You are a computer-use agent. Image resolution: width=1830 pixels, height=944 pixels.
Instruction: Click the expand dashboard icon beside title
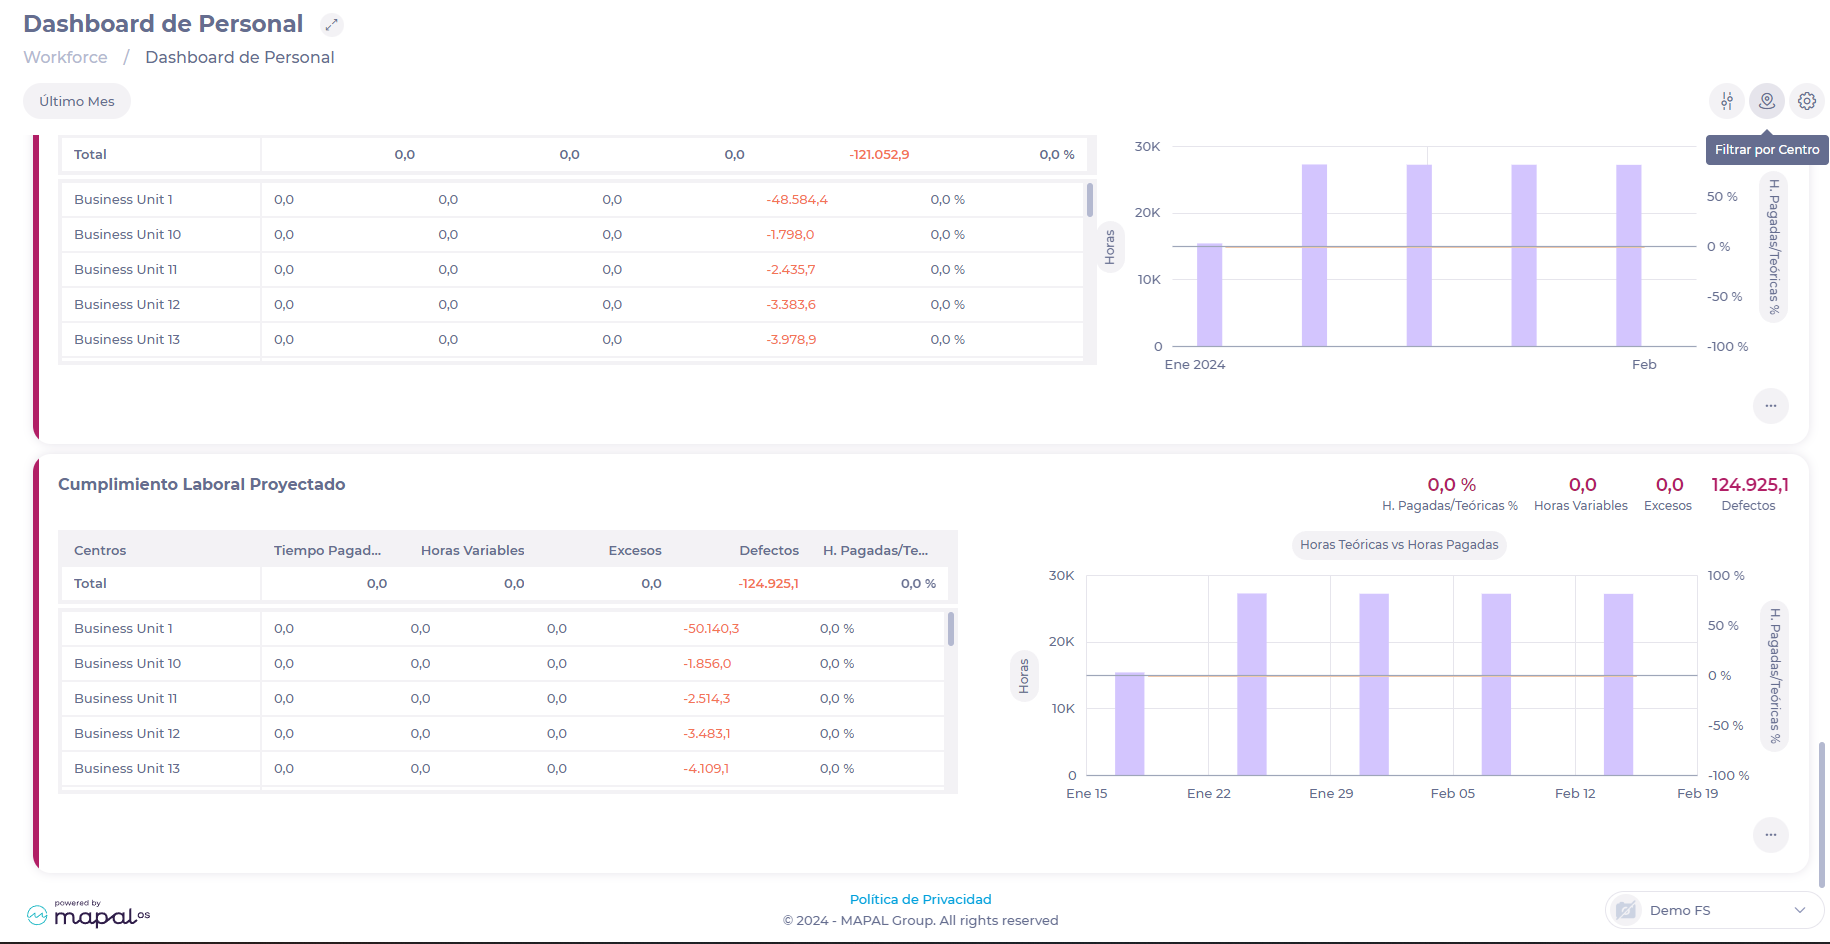tap(331, 25)
